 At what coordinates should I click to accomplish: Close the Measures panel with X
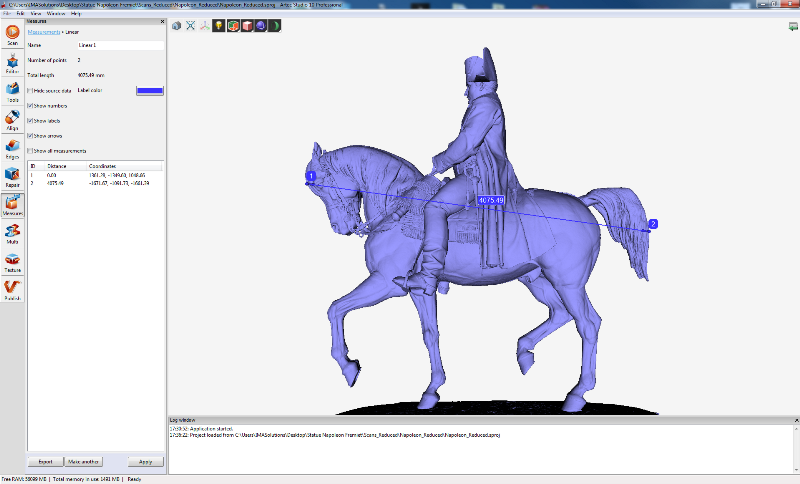162,21
